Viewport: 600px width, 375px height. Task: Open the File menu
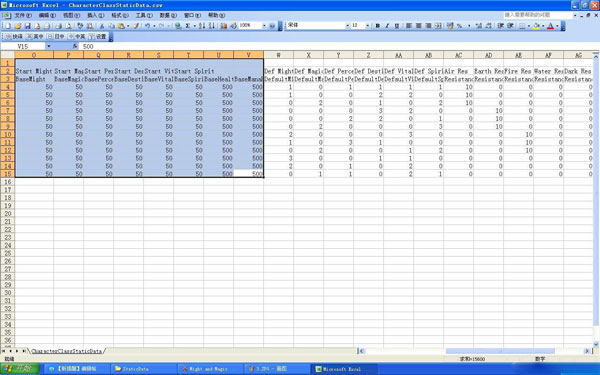pos(23,15)
